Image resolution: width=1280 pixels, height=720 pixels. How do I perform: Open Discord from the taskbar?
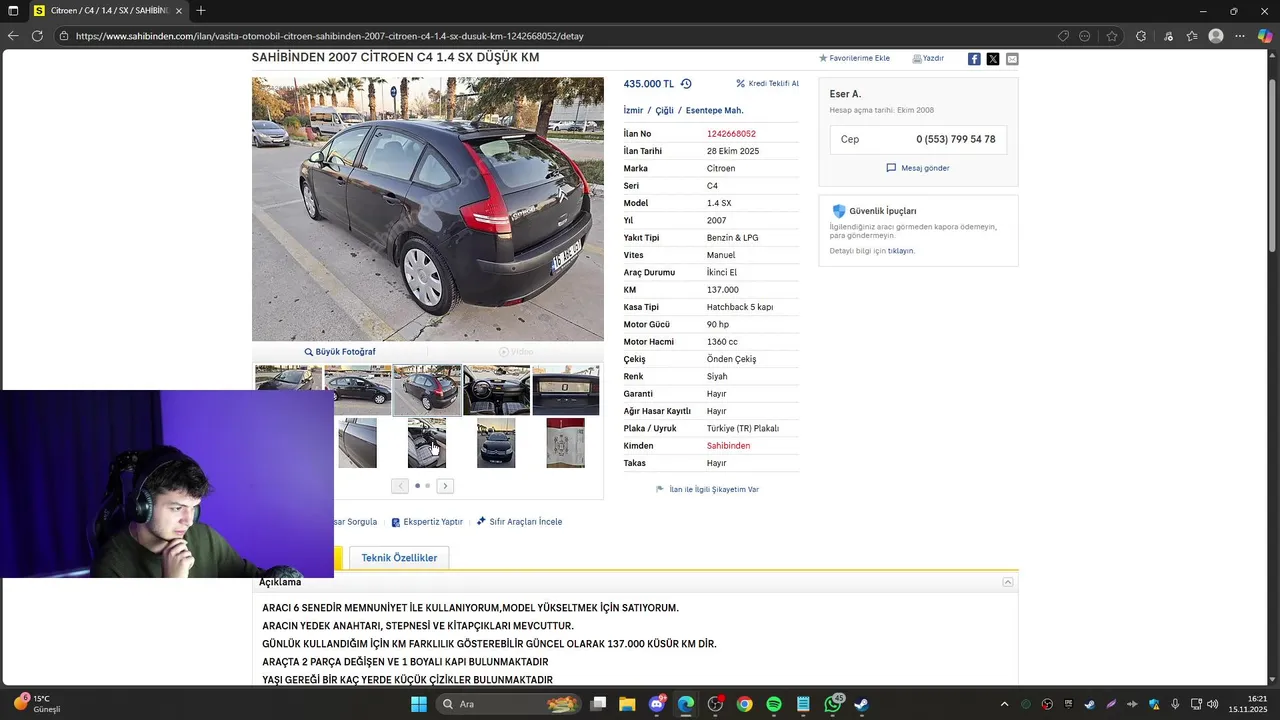tap(657, 704)
